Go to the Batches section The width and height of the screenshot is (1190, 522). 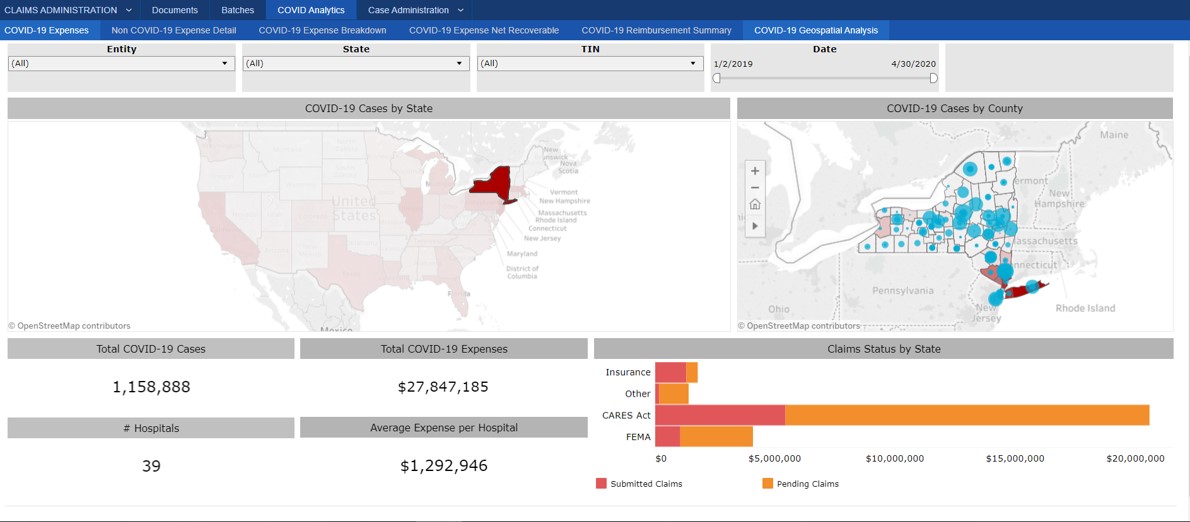[x=238, y=10]
